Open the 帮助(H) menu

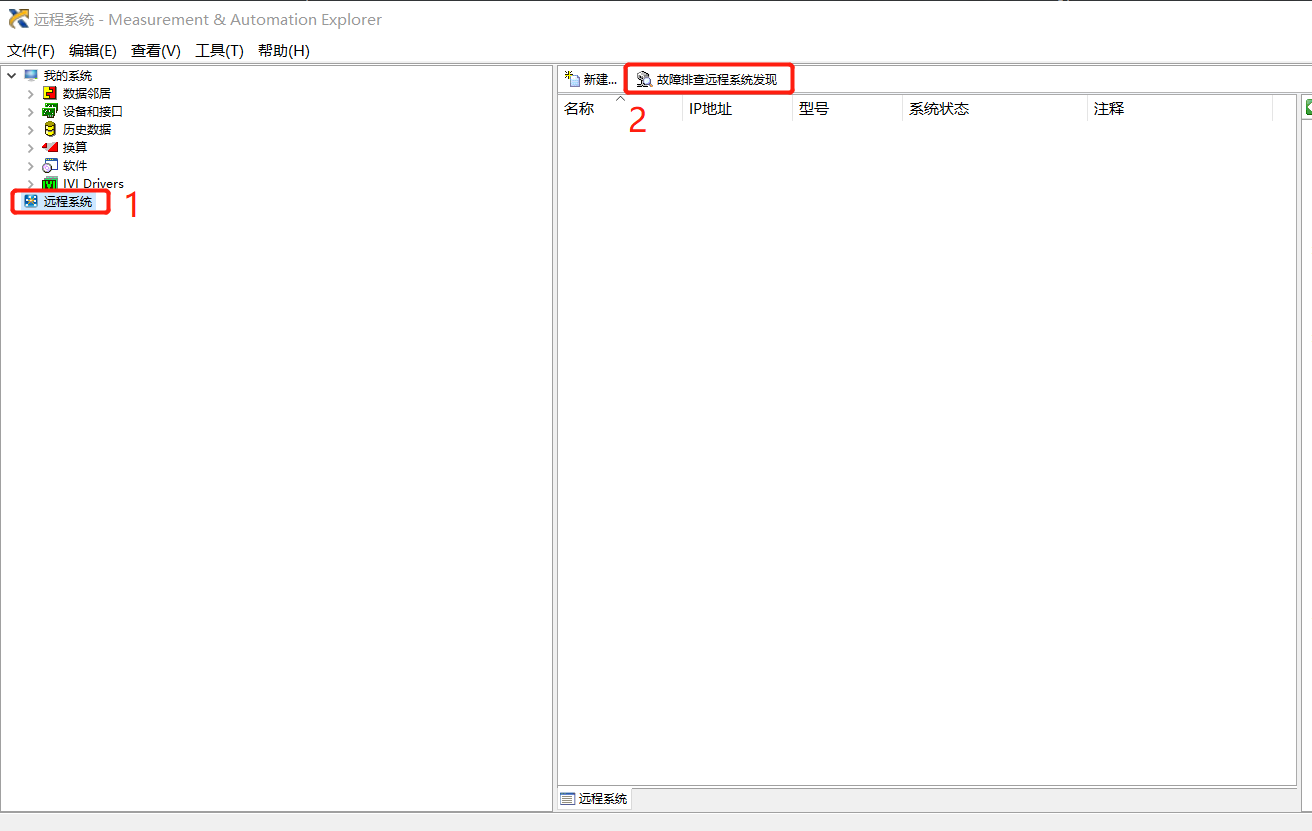tap(284, 51)
